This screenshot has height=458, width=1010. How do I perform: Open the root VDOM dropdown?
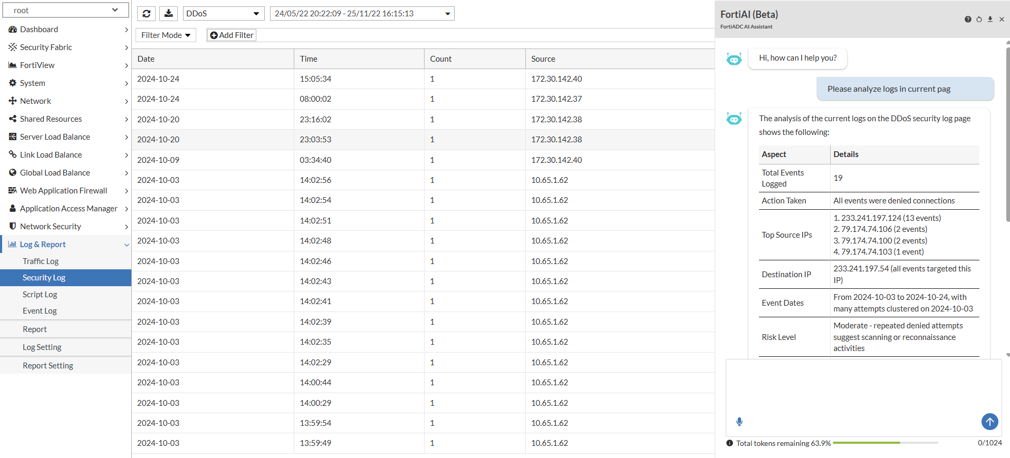coord(64,10)
